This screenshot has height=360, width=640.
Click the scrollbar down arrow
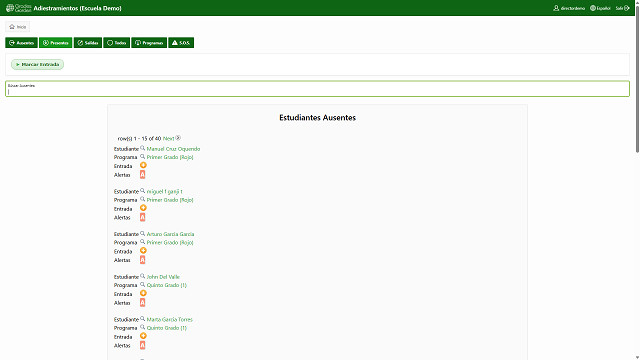tap(638, 358)
